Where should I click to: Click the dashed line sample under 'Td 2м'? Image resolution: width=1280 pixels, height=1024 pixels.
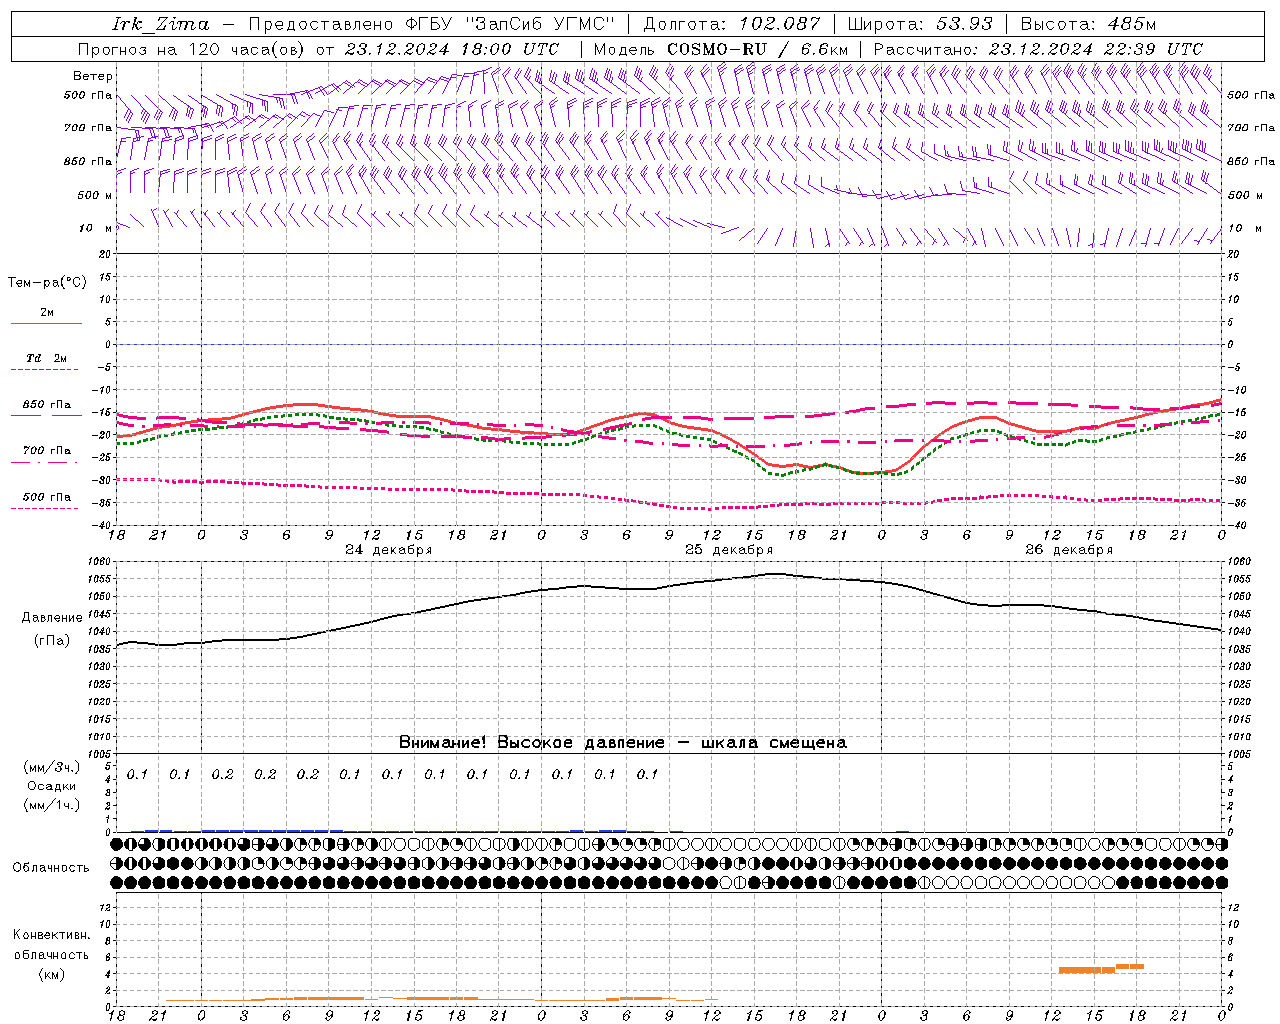45,370
